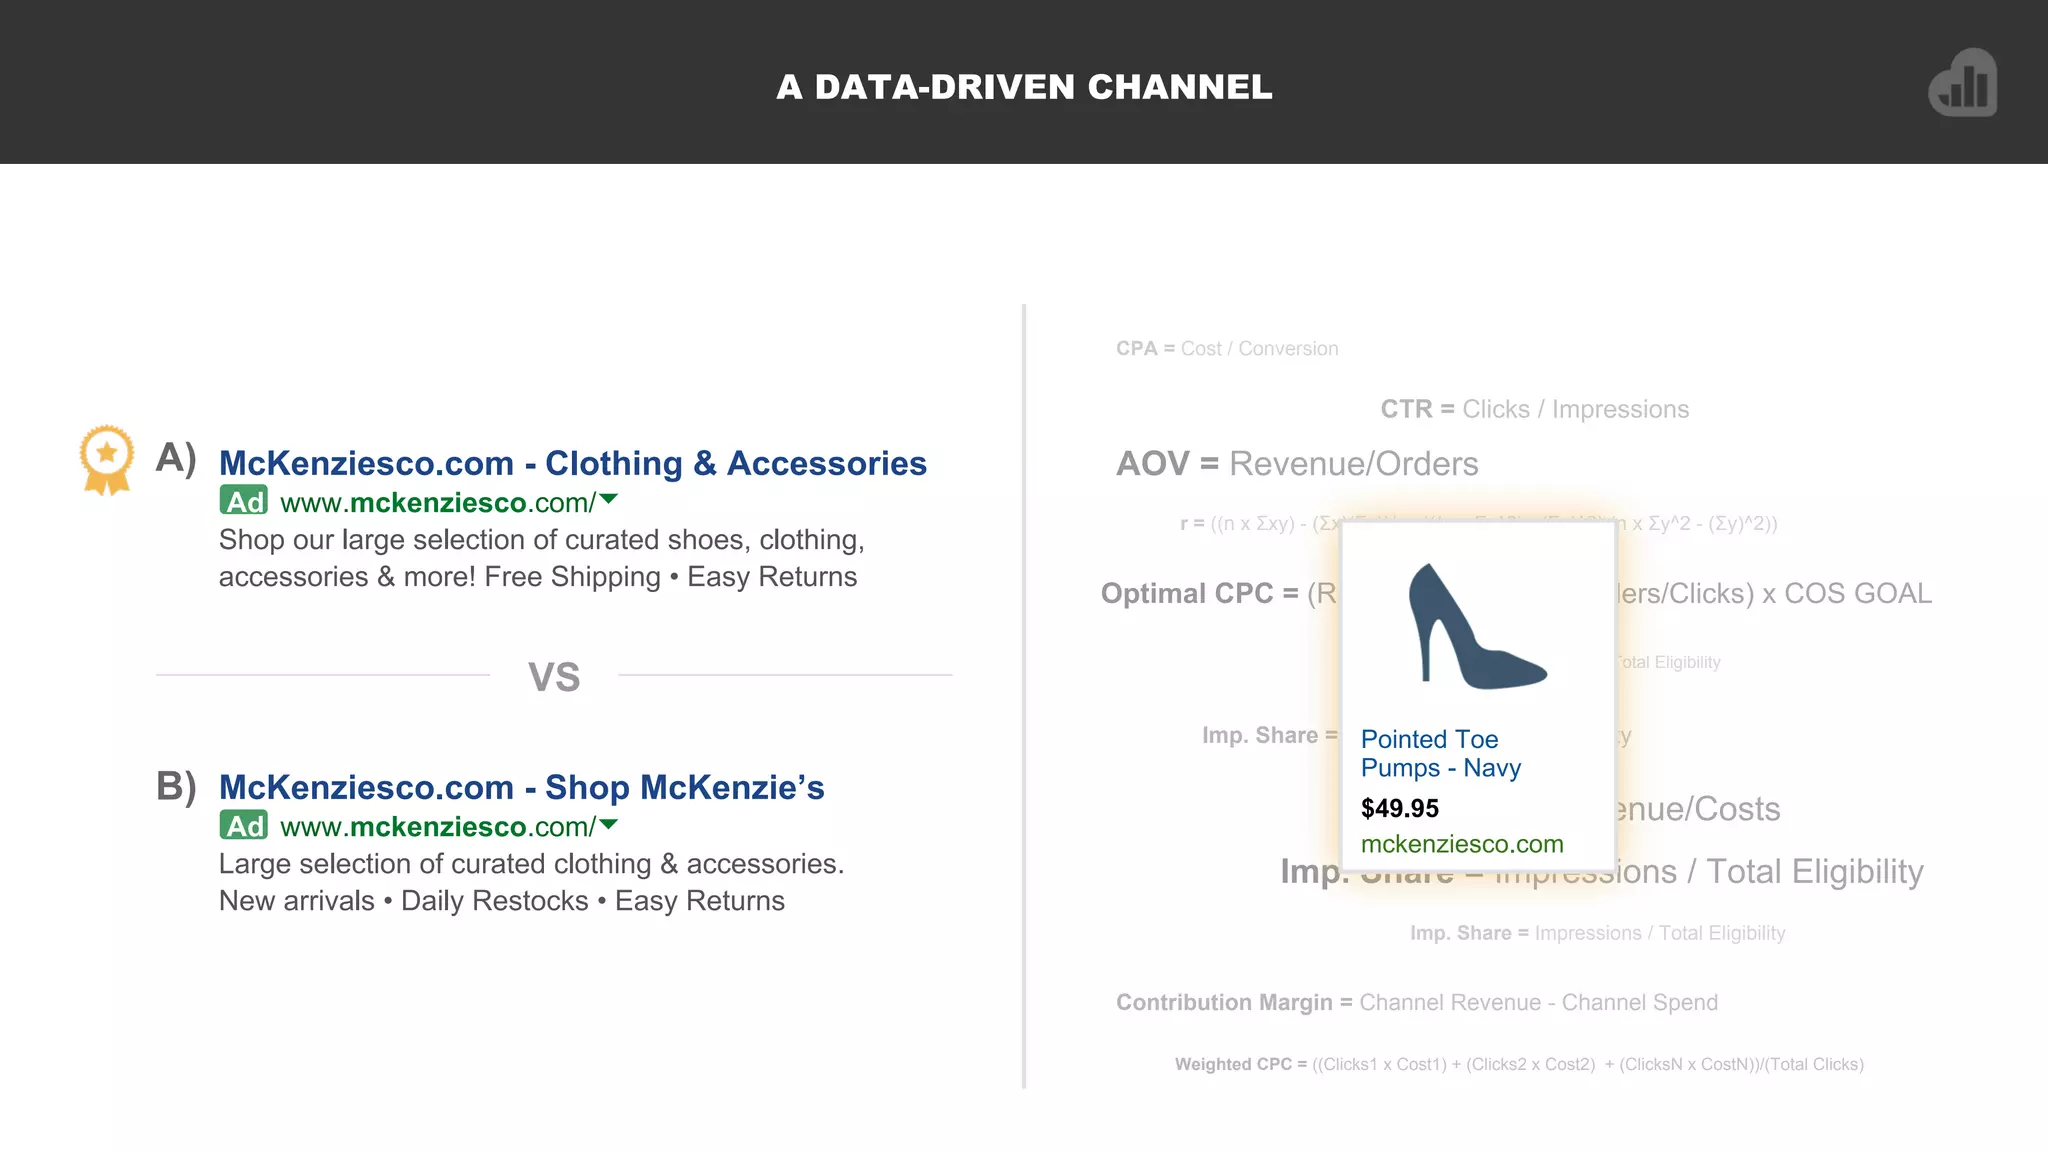Open the Pointed Toe Pumps - Navy product title

1441,753
